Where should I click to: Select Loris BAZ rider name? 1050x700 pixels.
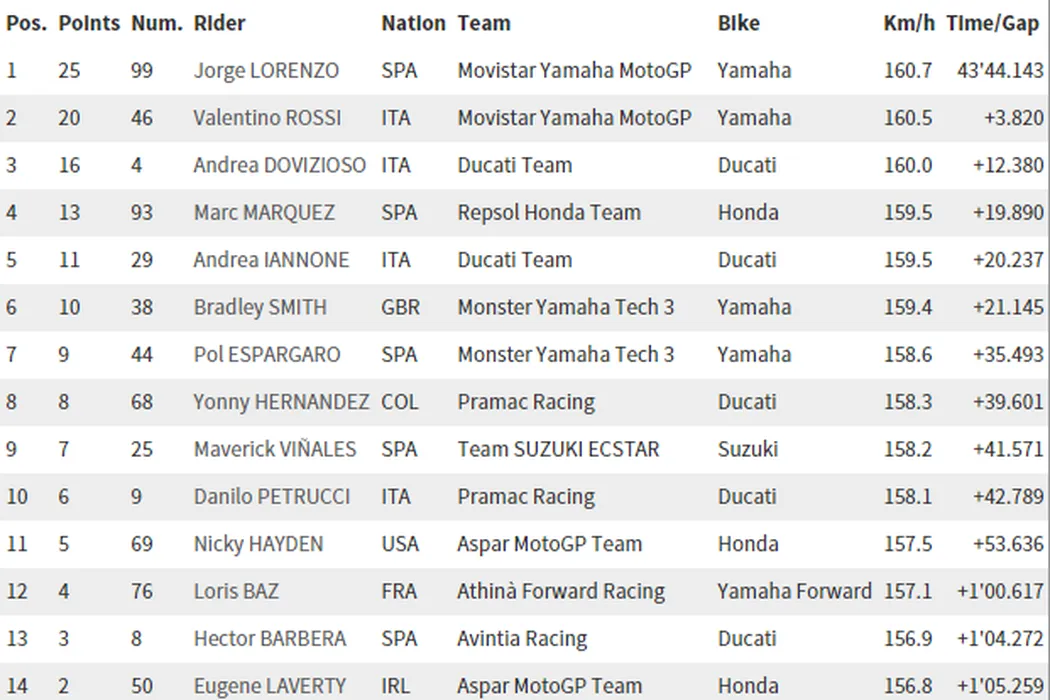pyautogui.click(x=236, y=592)
